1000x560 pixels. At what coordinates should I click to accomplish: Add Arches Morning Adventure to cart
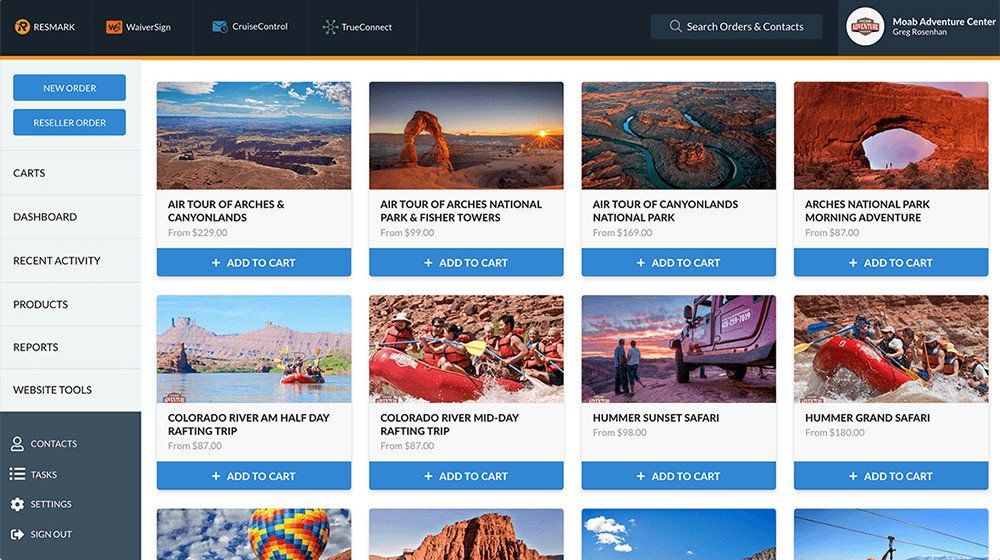(x=891, y=262)
